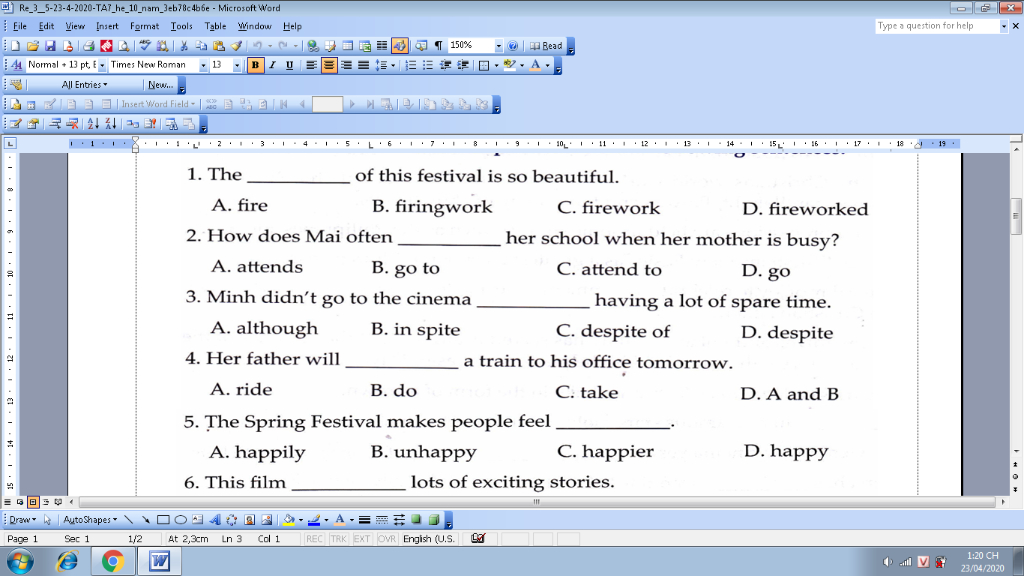Screen dimensions: 1024x576
Task: Open a file with the folder icon
Action: (33, 46)
